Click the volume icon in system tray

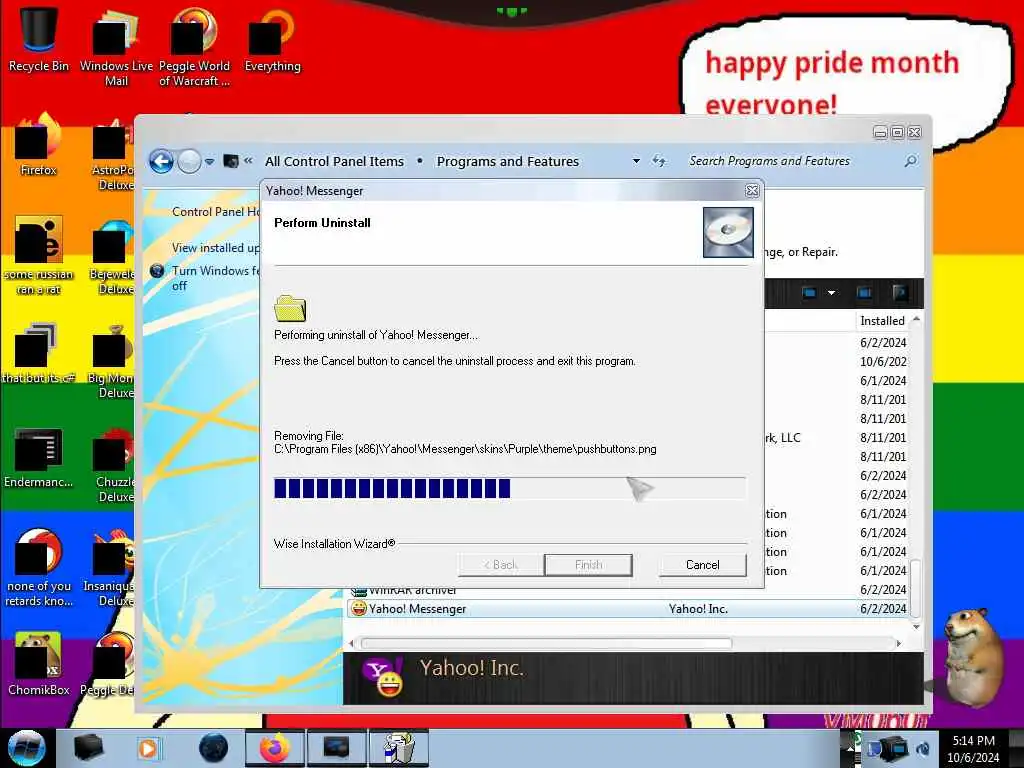[923, 748]
